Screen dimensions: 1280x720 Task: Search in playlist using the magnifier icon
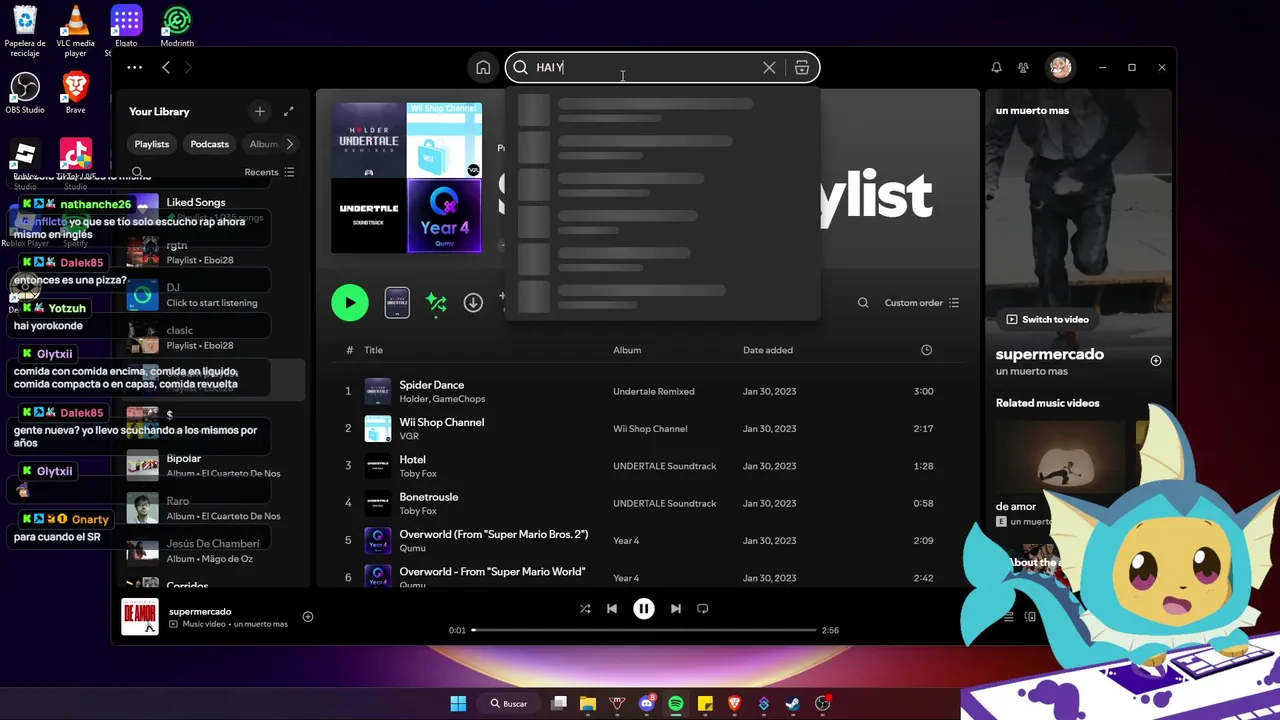click(863, 303)
